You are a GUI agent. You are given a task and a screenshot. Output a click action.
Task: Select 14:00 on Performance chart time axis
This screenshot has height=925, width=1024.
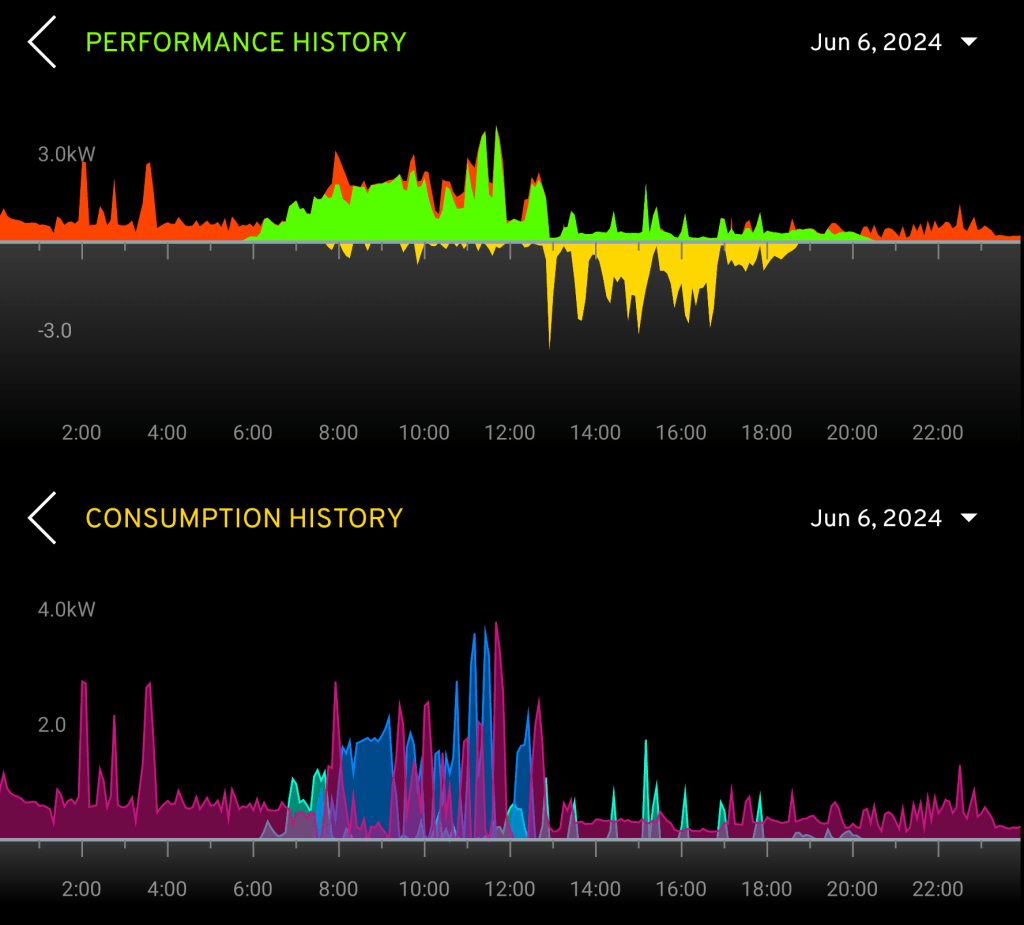pyautogui.click(x=595, y=433)
